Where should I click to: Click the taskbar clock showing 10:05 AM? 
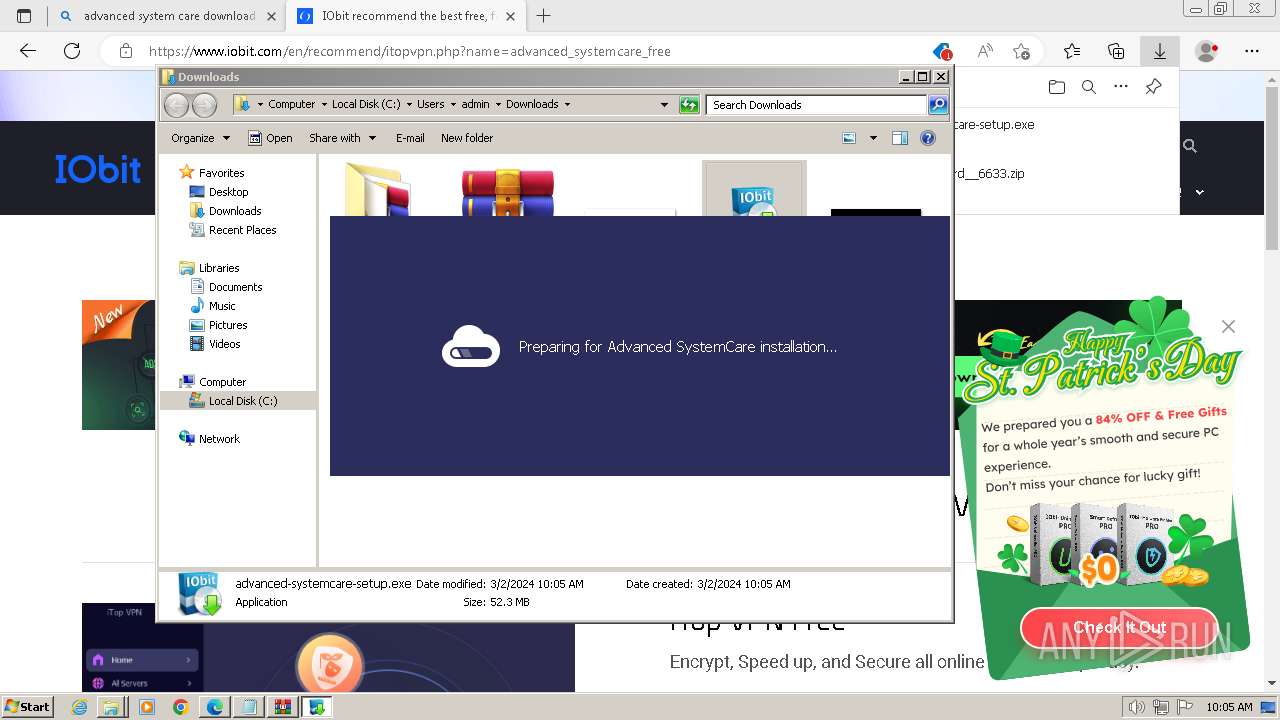[x=1229, y=707]
